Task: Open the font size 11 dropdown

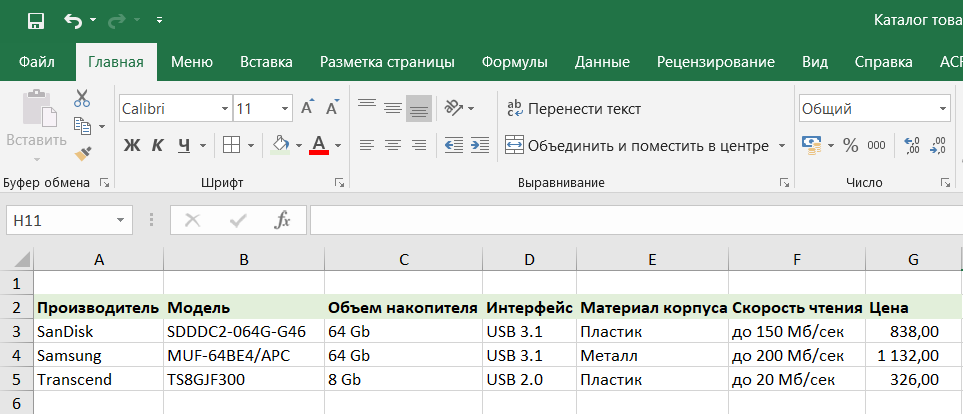Action: pos(284,109)
